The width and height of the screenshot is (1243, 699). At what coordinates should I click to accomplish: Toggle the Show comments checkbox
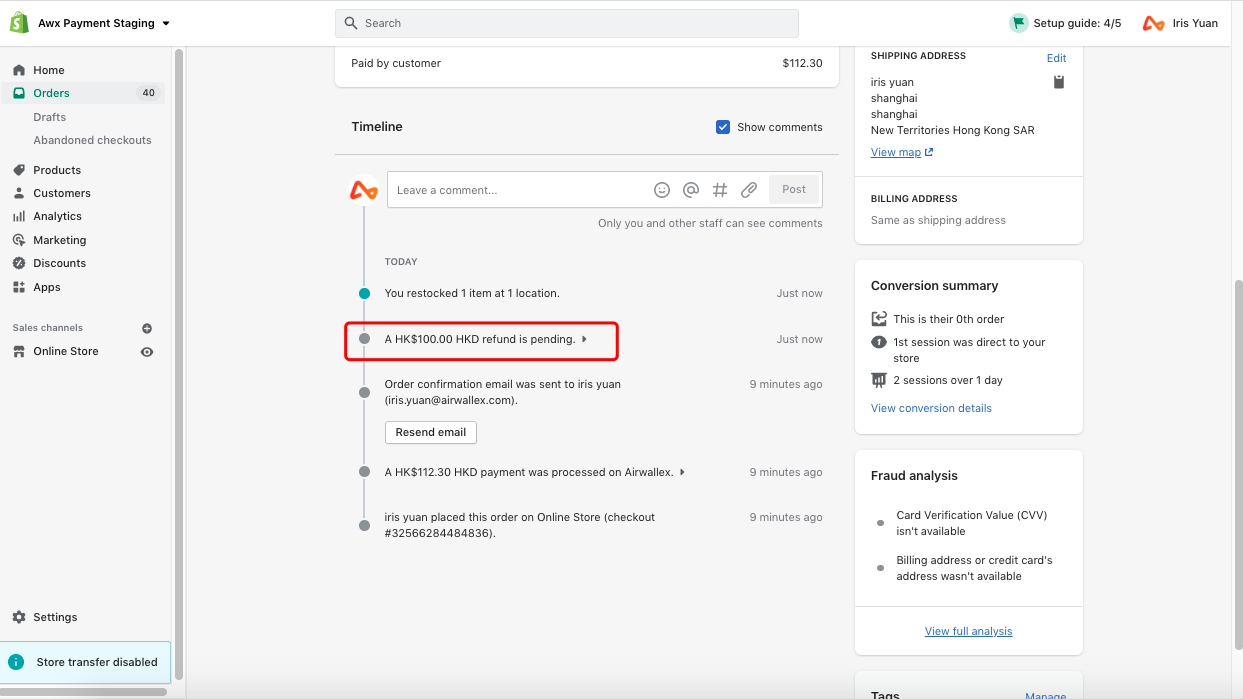(x=723, y=127)
